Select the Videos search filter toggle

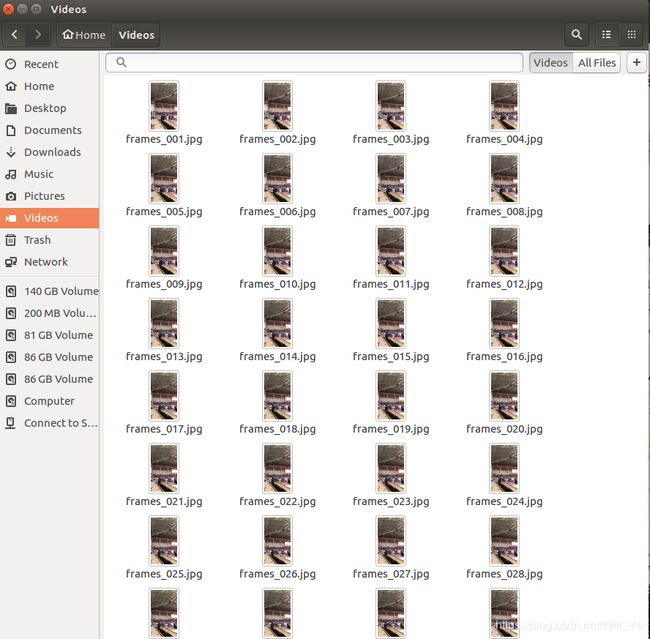tap(551, 63)
